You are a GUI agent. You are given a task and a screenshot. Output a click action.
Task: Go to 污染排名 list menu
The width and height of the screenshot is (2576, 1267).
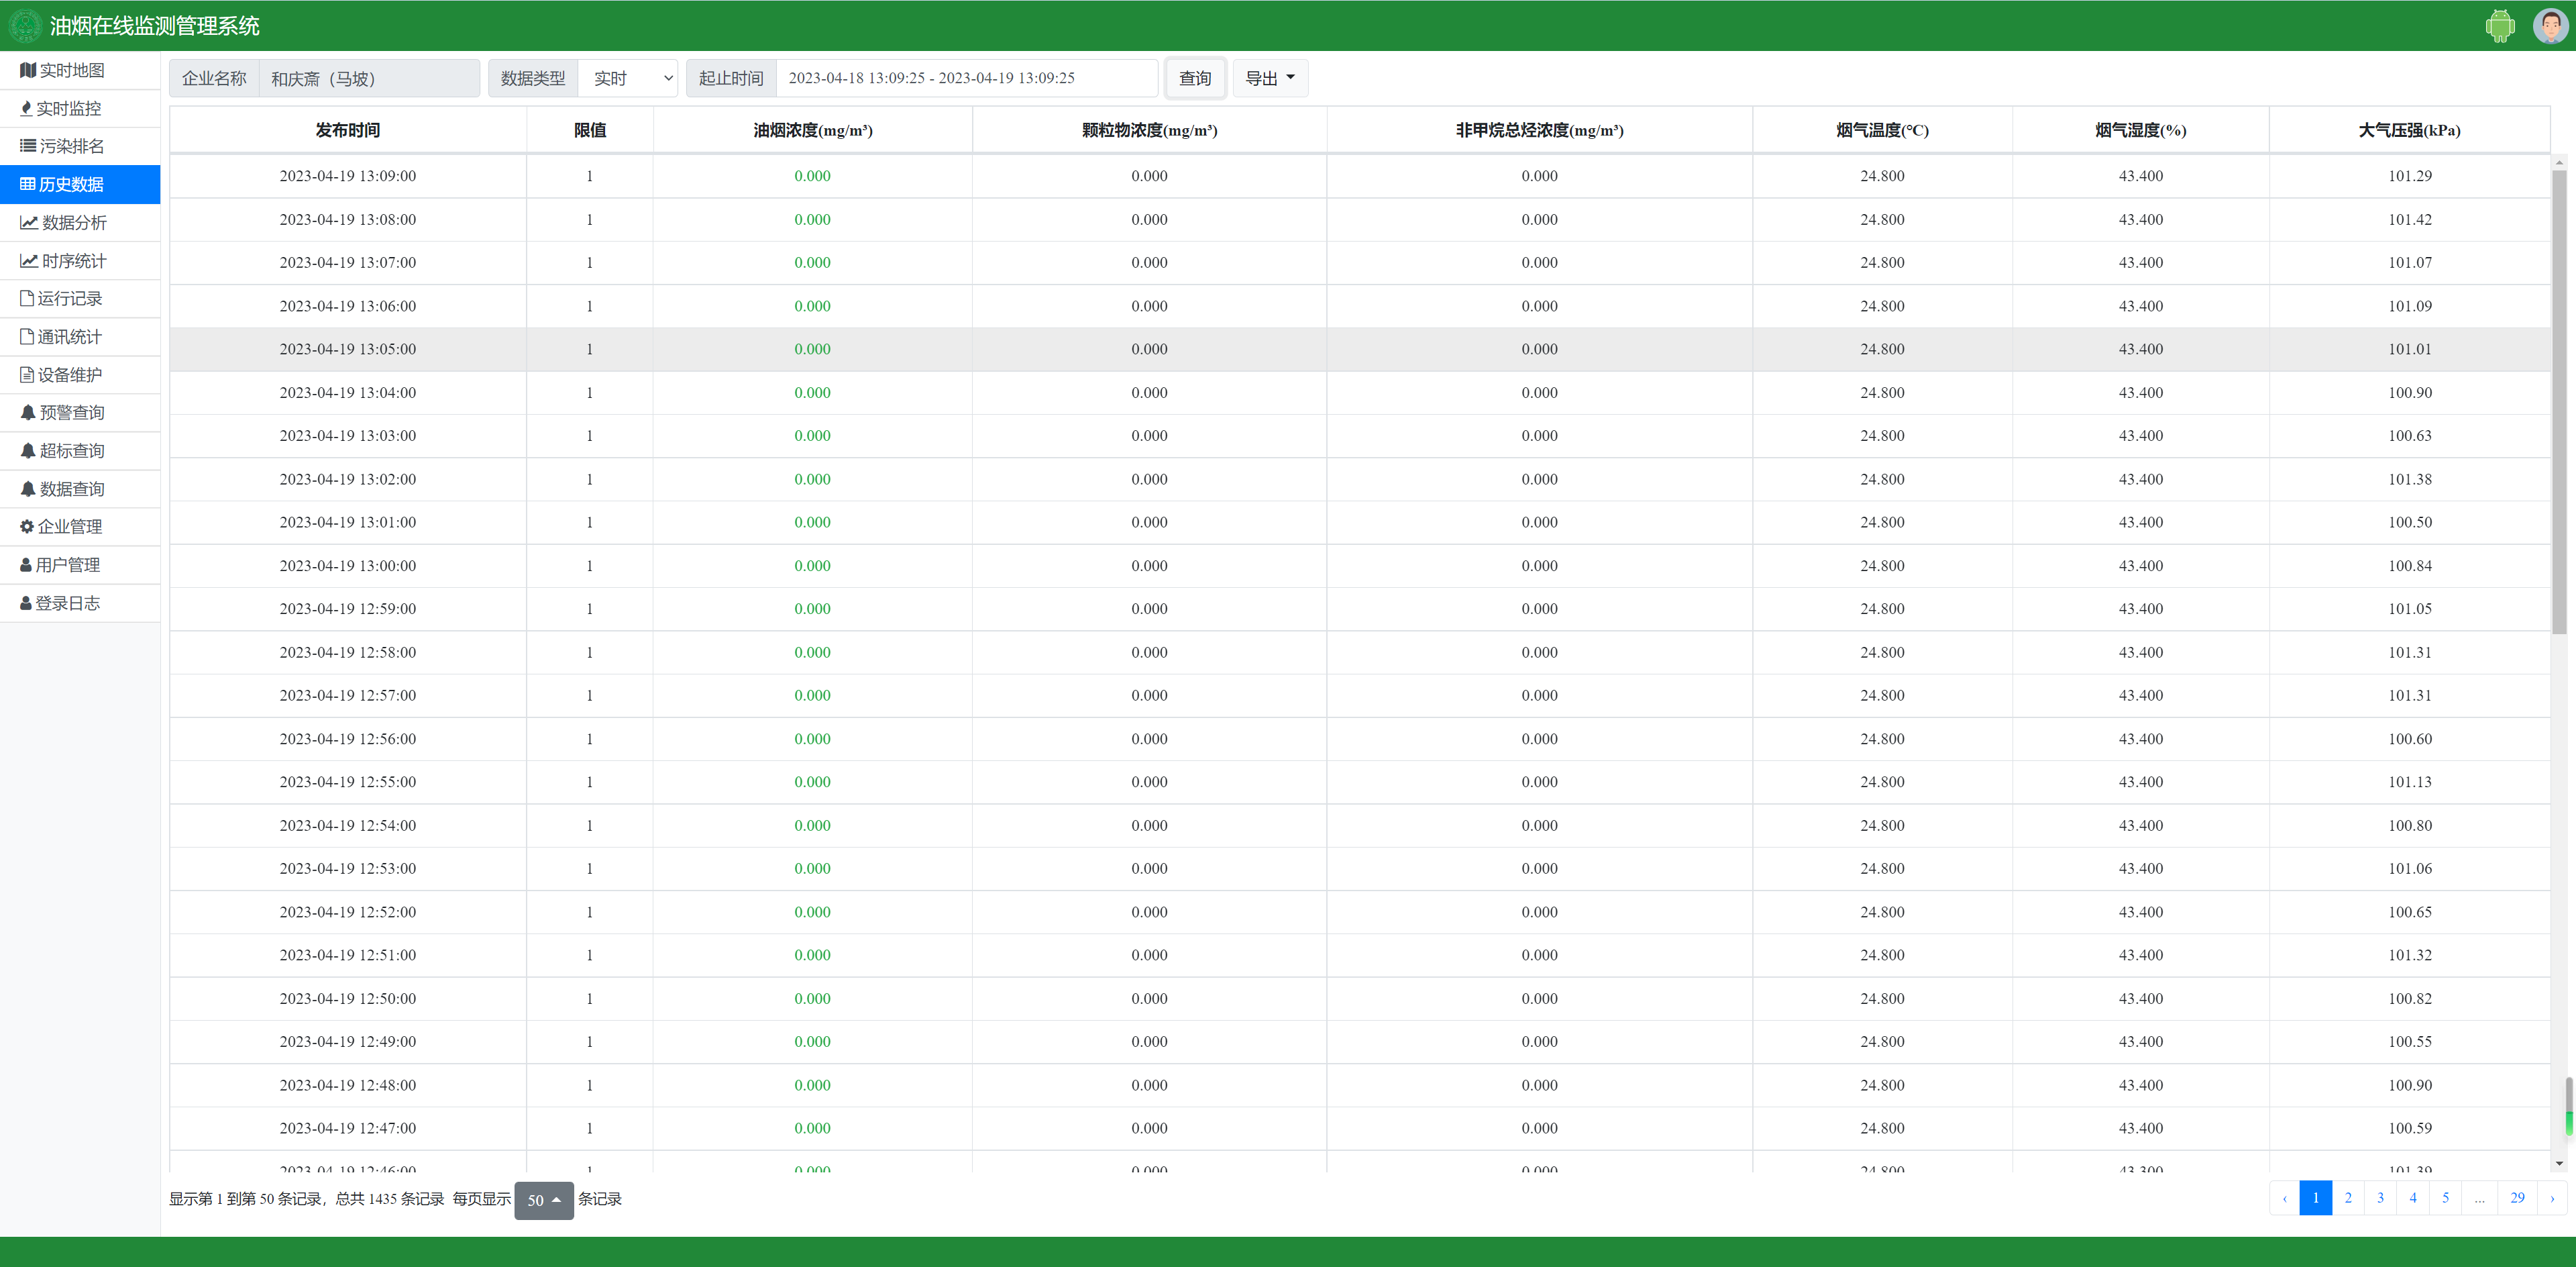point(62,146)
